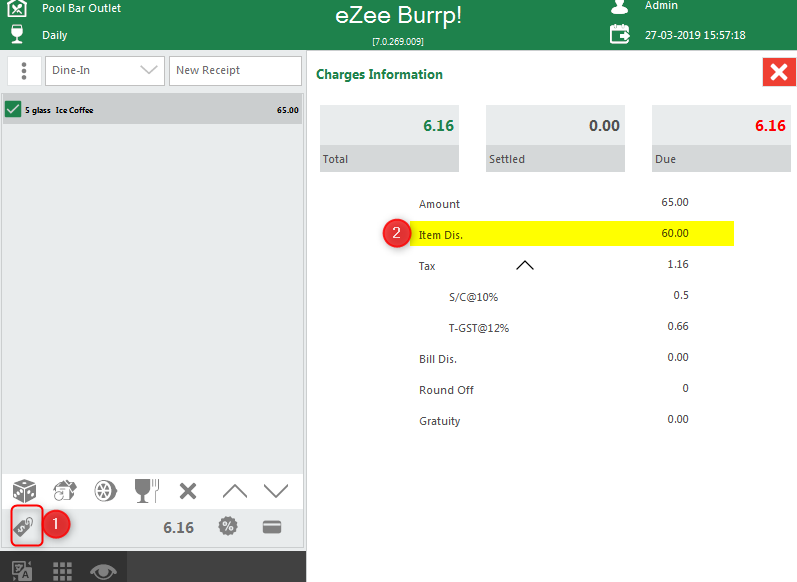The image size is (797, 582).
Task: Click the package box icon in item toolbar
Action: point(65,491)
